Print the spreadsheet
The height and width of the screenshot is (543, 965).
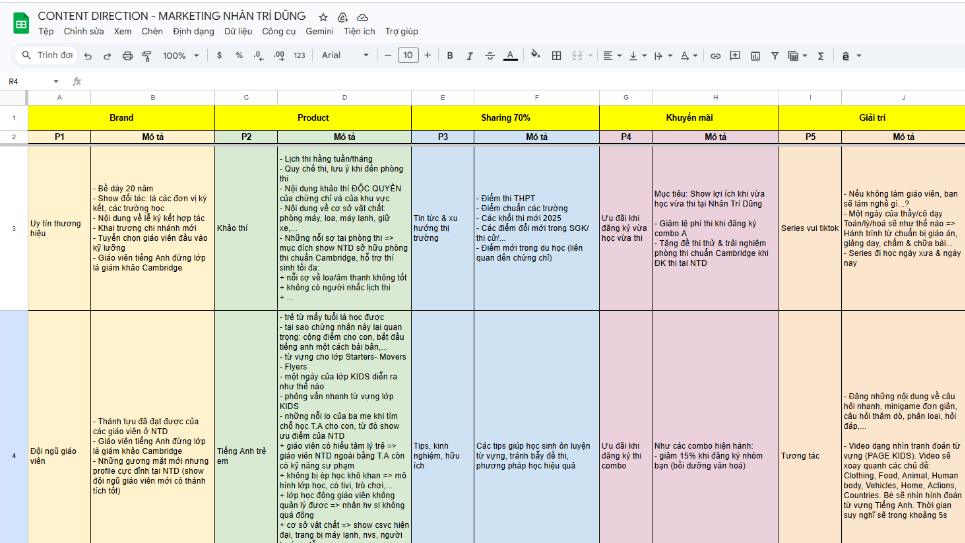pyautogui.click(x=127, y=55)
